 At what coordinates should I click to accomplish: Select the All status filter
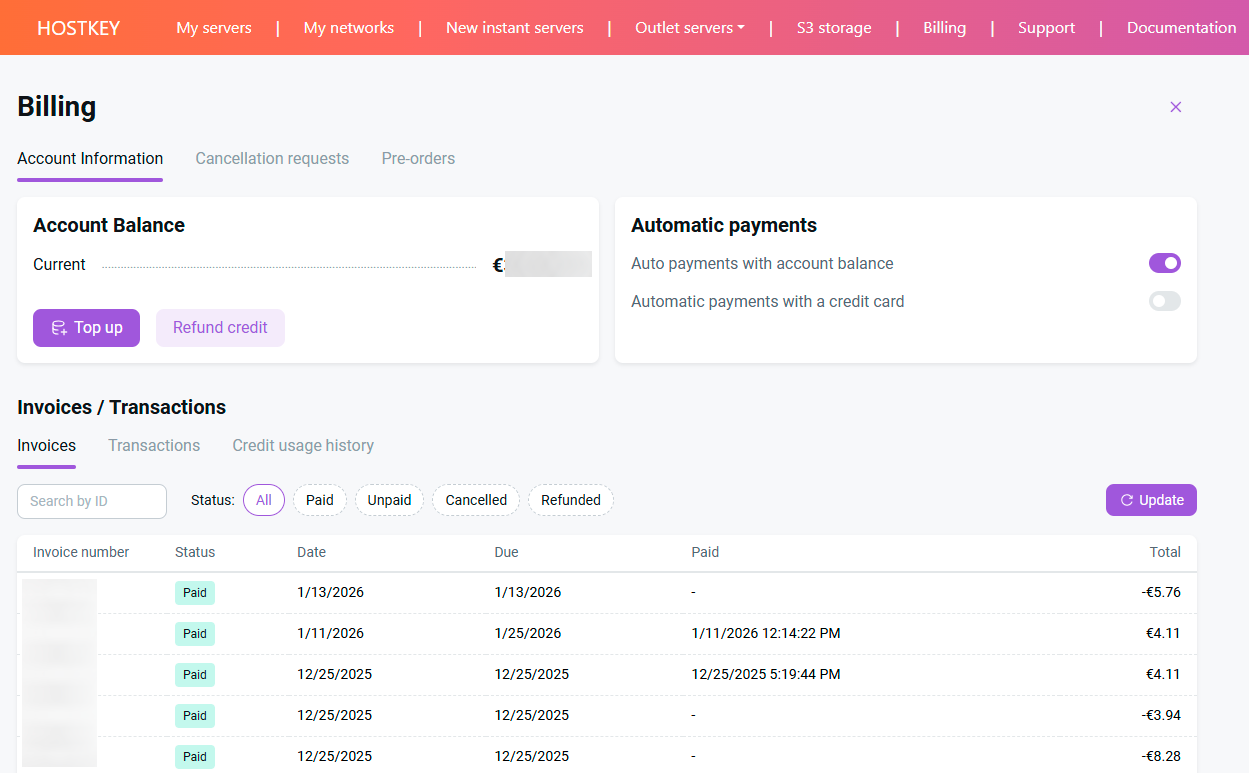(x=264, y=500)
